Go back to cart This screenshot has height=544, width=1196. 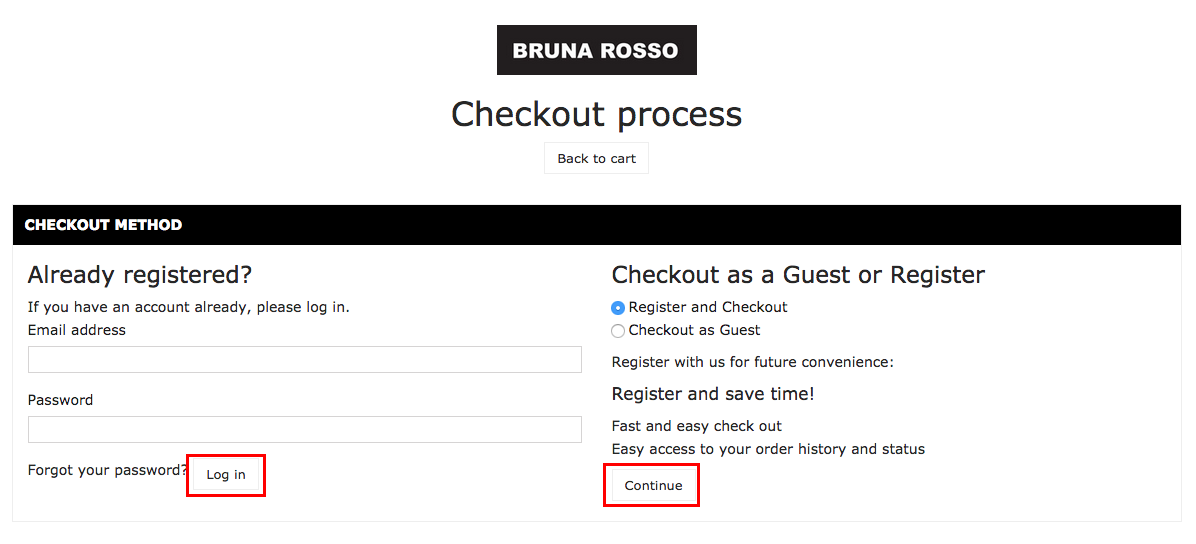click(596, 159)
